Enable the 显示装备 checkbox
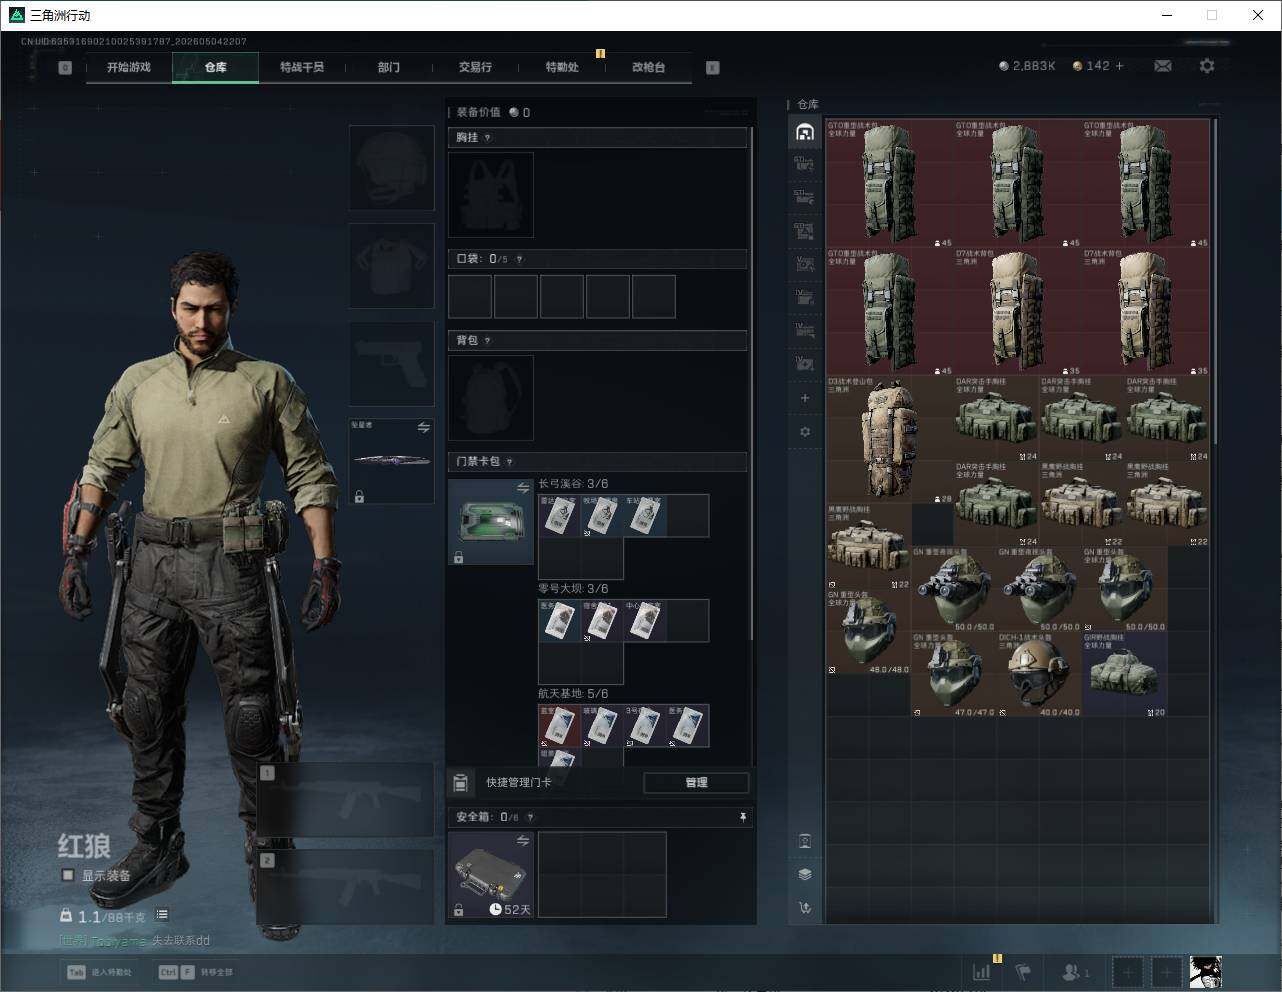 click(68, 875)
